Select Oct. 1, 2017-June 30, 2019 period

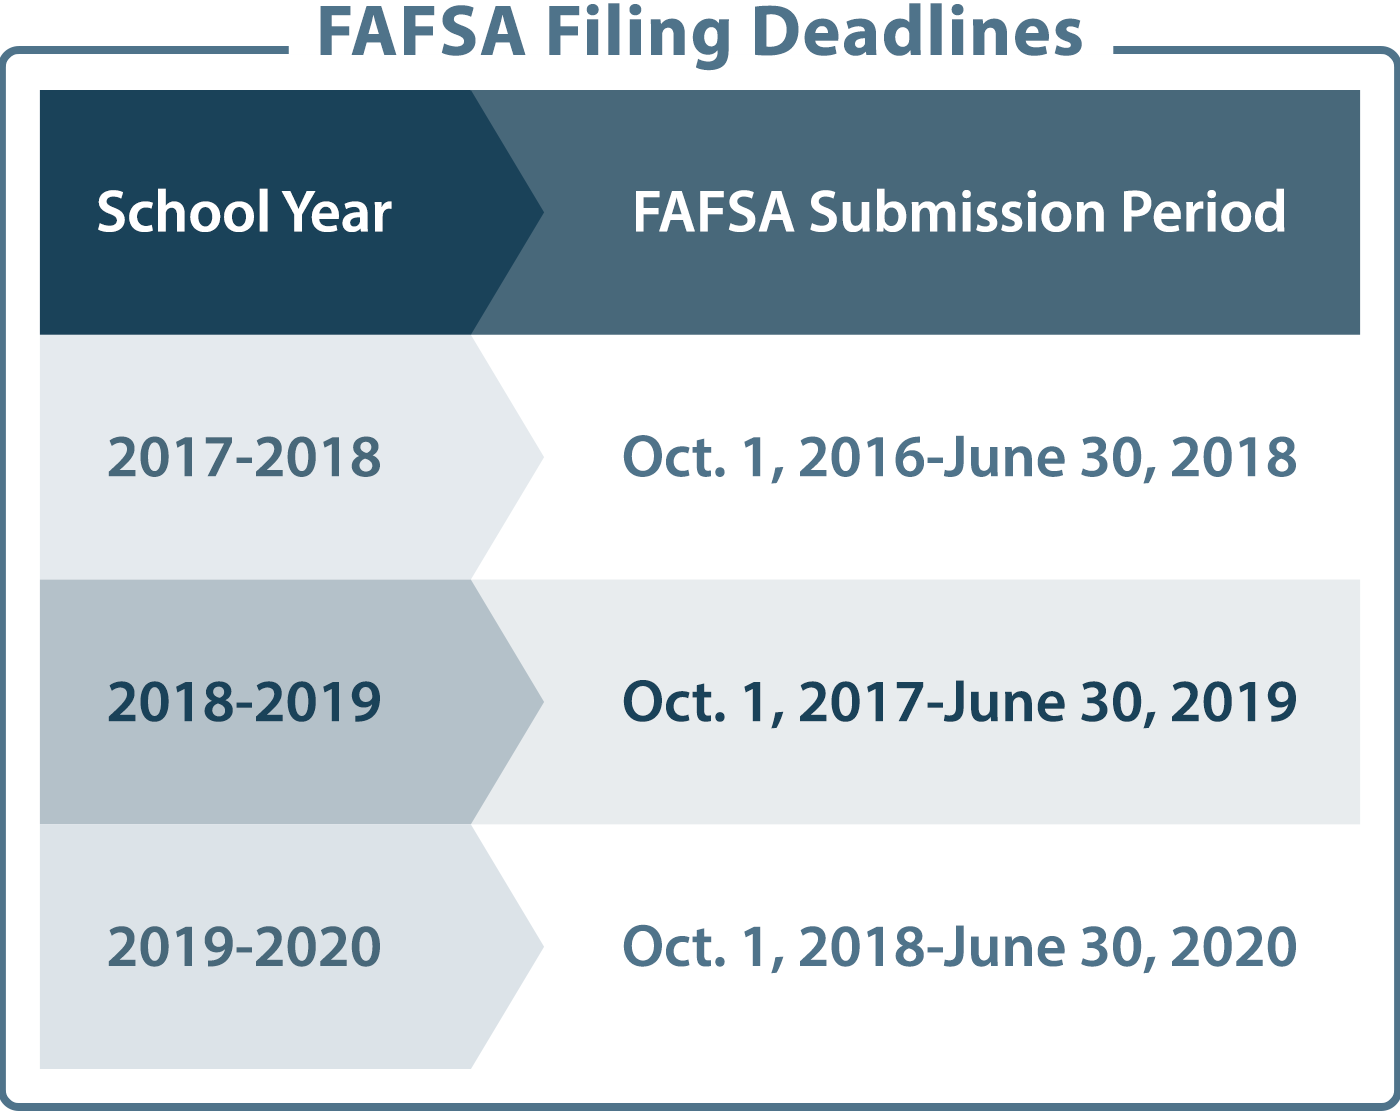(x=960, y=702)
